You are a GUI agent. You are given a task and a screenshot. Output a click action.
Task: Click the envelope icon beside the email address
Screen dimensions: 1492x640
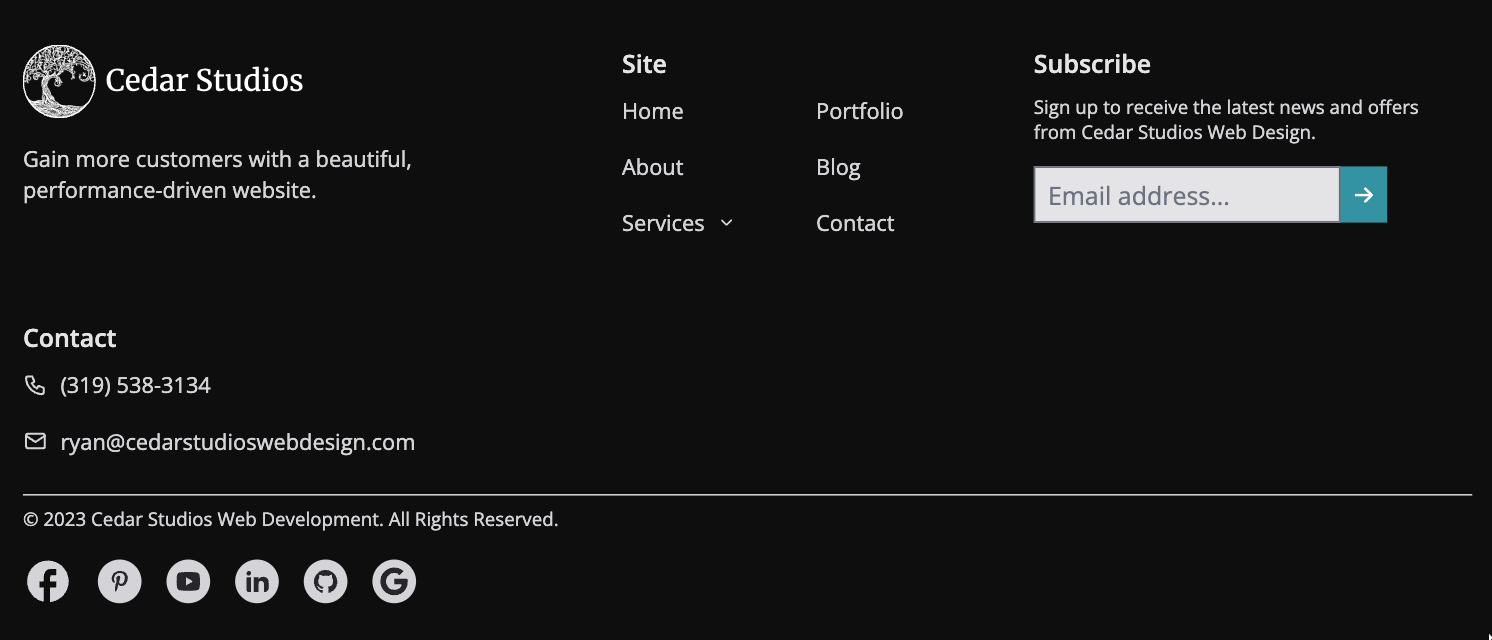click(x=35, y=441)
